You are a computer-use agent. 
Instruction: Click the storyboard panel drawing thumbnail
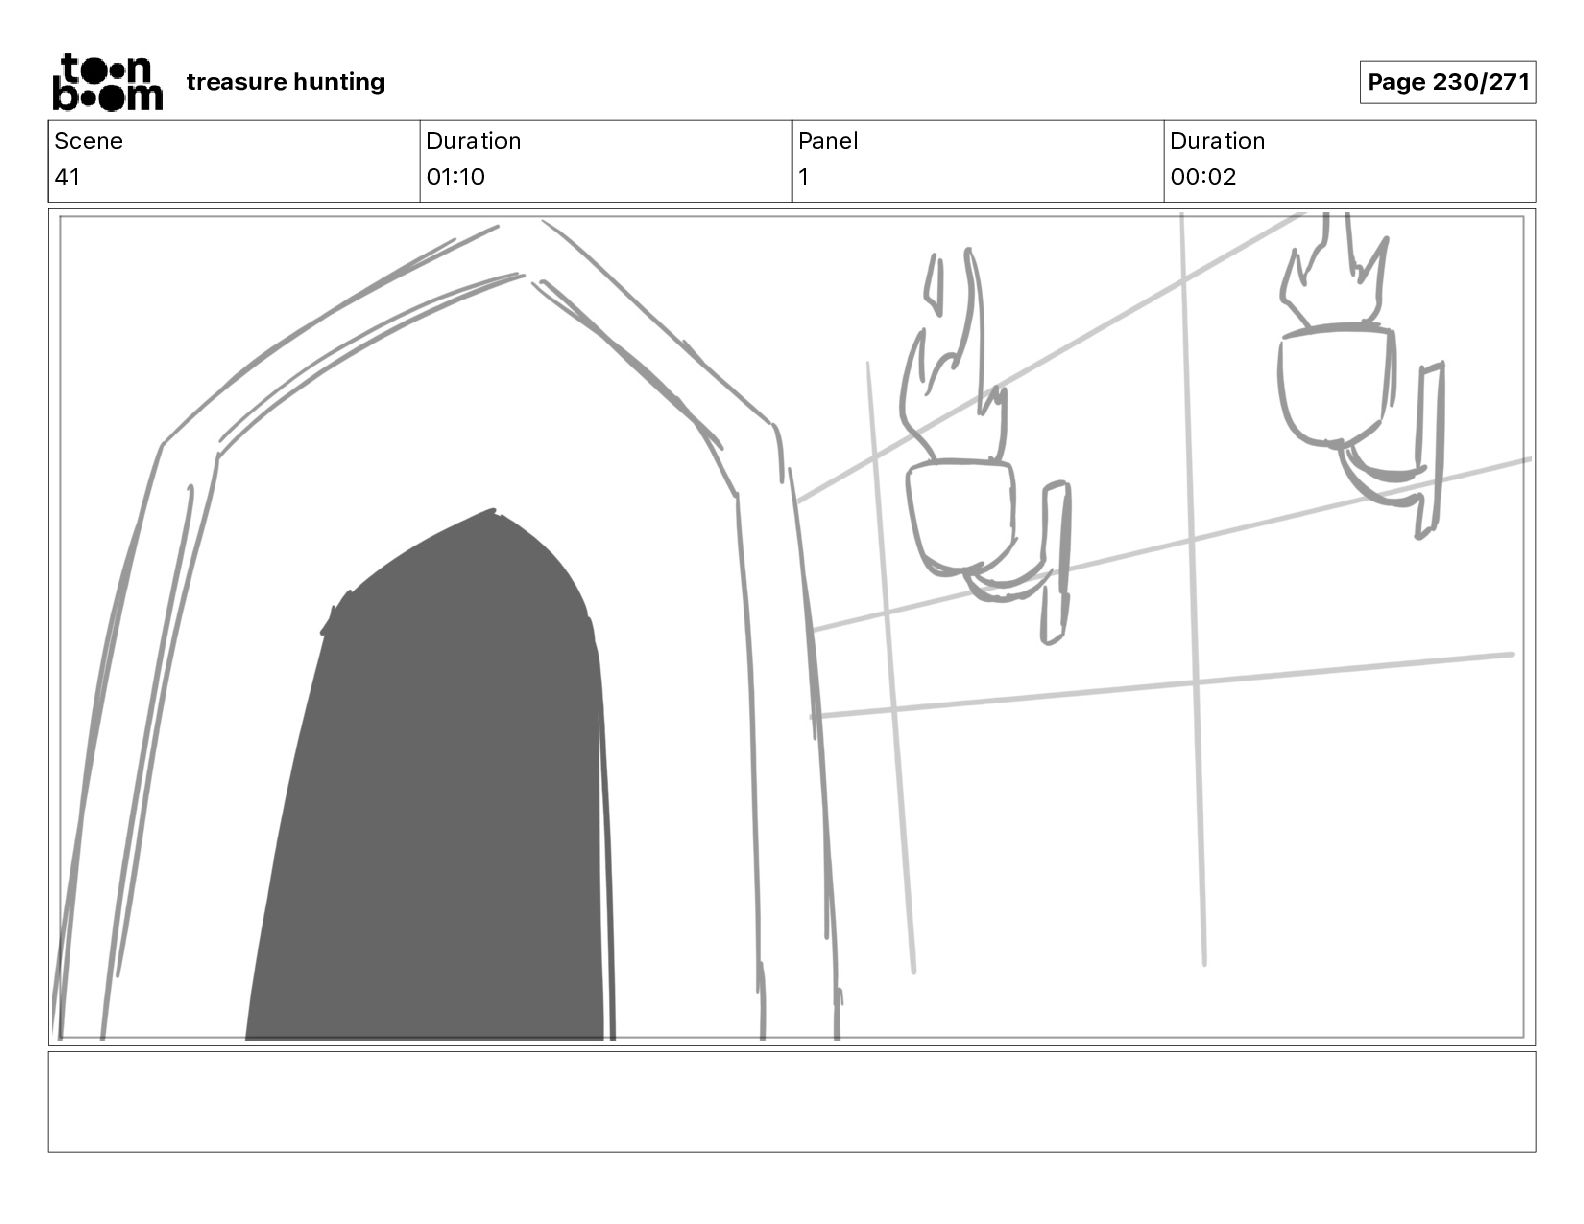point(792,627)
